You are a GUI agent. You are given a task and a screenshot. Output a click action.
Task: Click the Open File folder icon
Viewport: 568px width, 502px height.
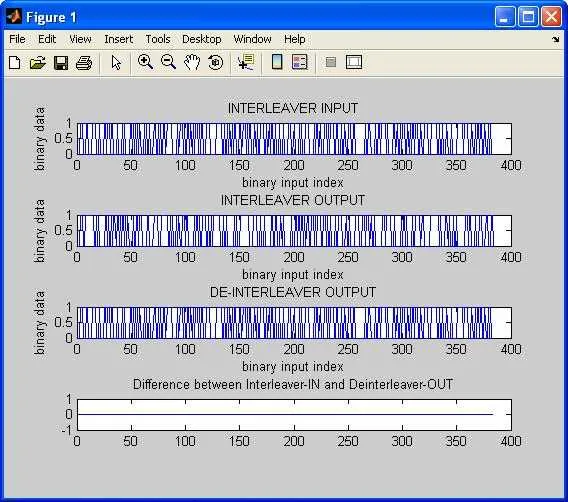click(37, 62)
